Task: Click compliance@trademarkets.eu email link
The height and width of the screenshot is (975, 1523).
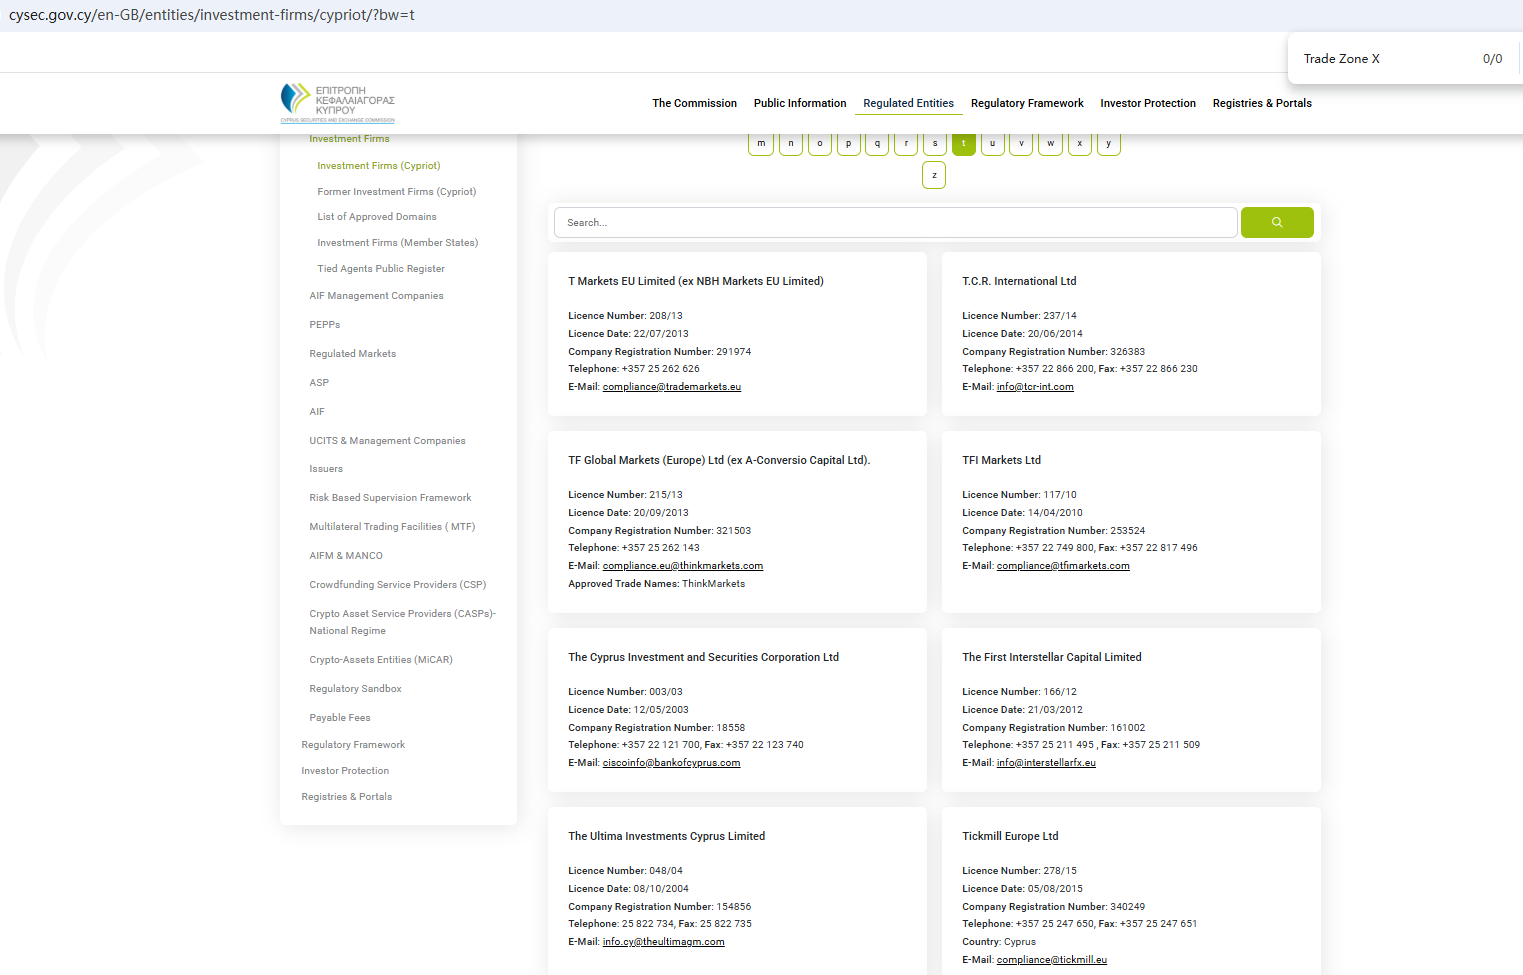Action: [x=671, y=387]
